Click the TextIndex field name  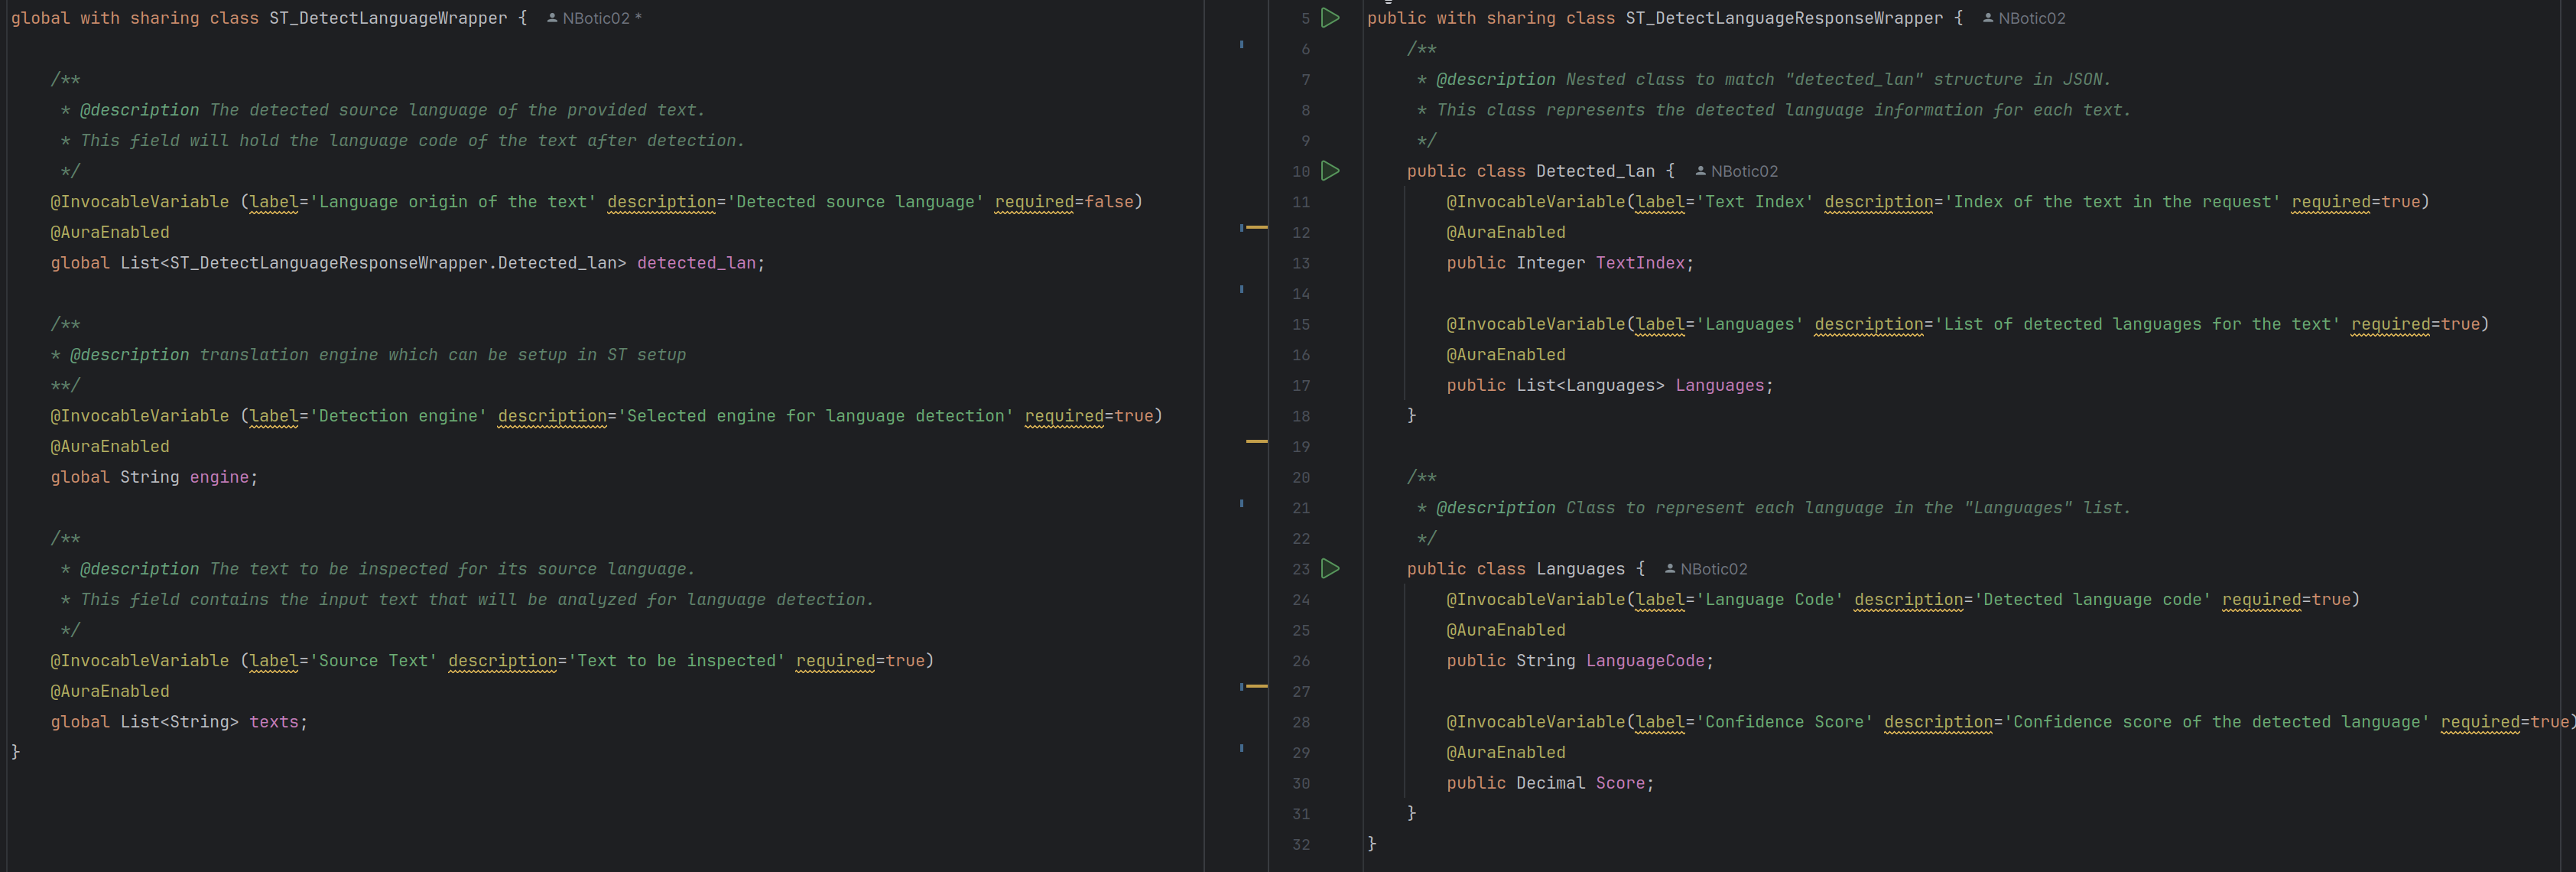(x=1640, y=263)
